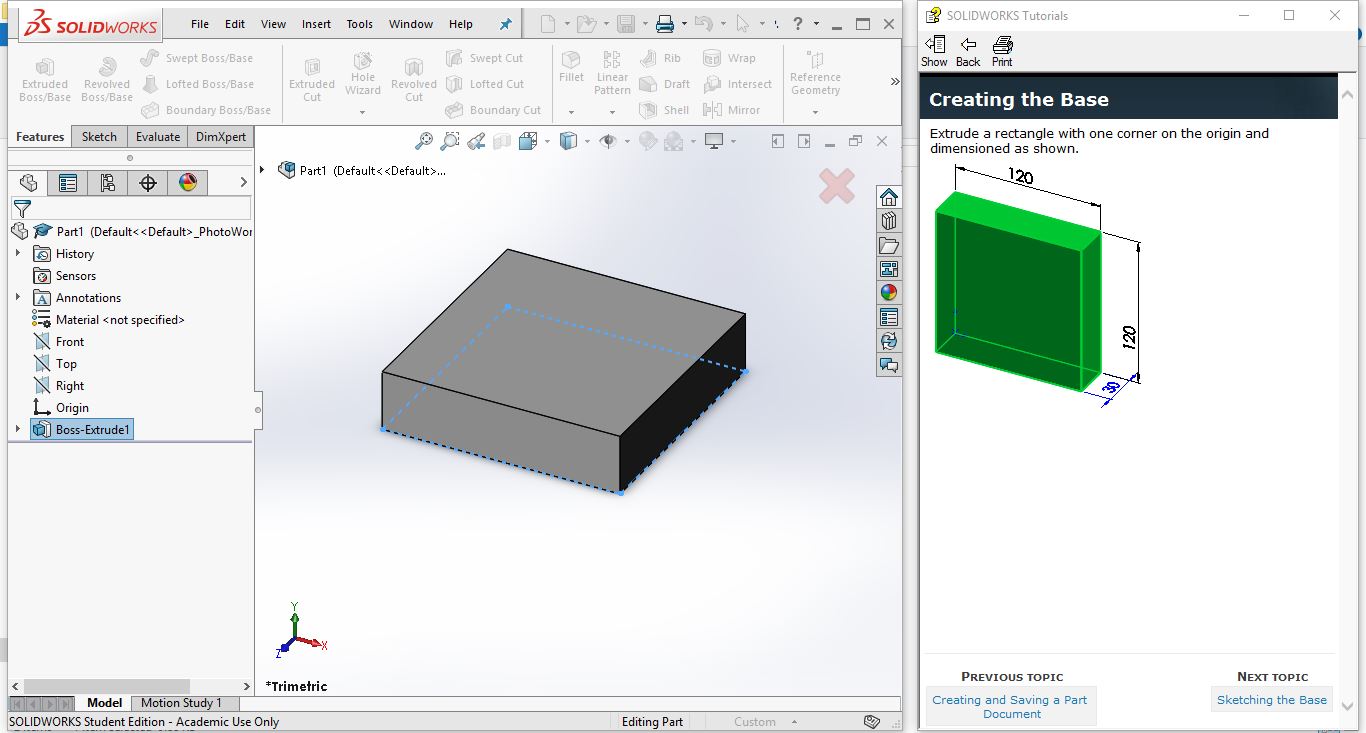Screen dimensions: 1366x733
Task: Select the Right plane in feature tree
Action: (x=59, y=386)
